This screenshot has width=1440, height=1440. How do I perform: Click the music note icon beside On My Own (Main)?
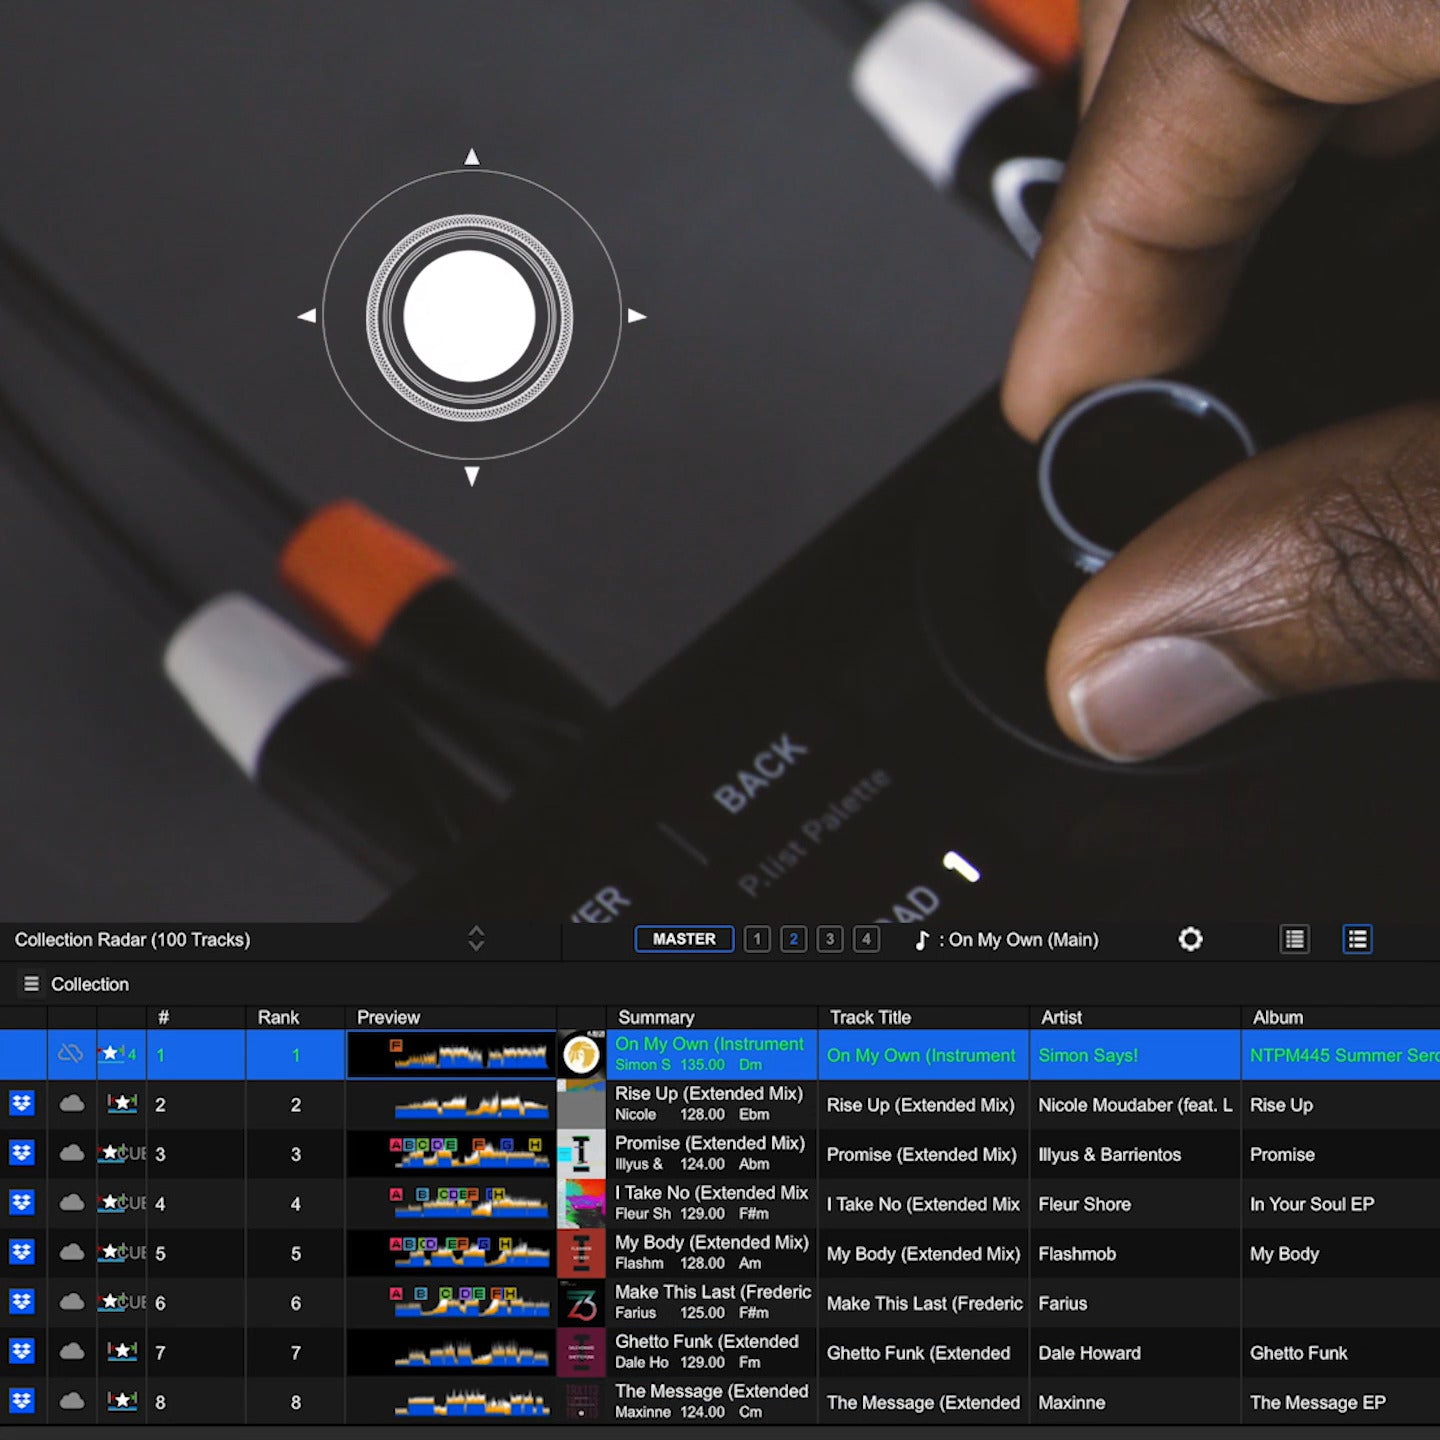click(x=922, y=940)
